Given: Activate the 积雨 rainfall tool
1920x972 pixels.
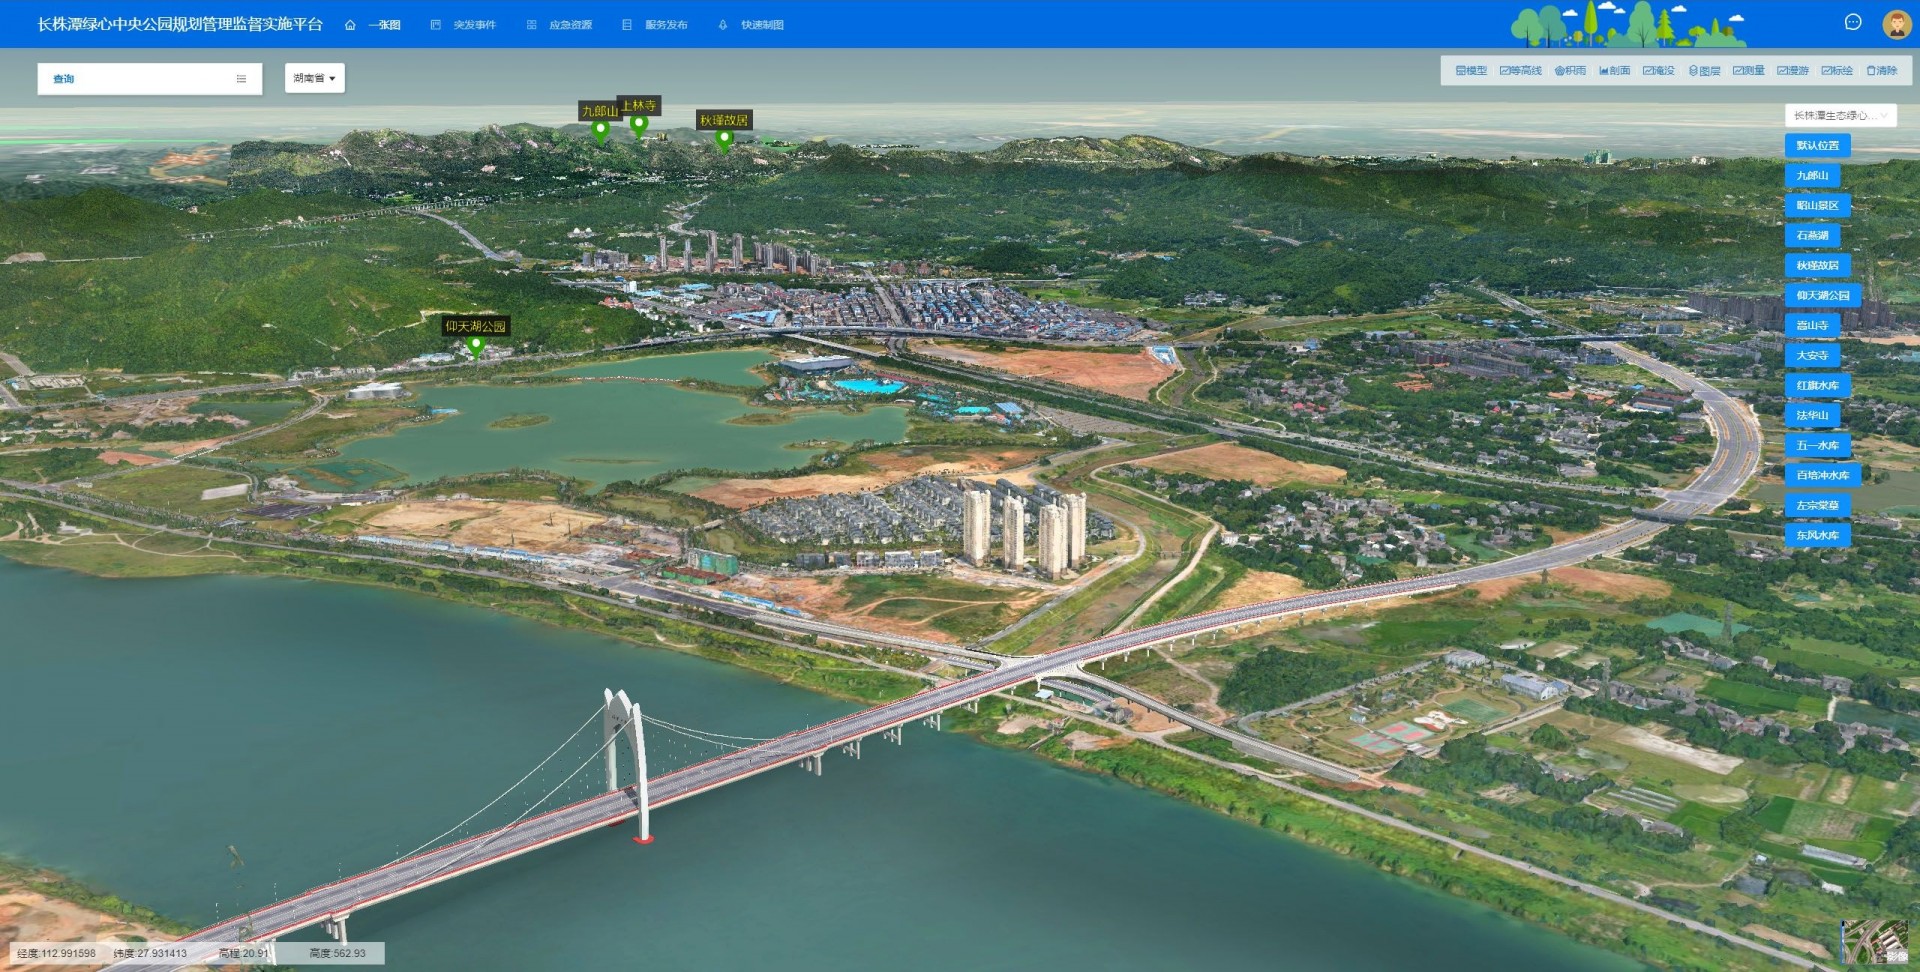Looking at the screenshot, I should coord(1570,71).
